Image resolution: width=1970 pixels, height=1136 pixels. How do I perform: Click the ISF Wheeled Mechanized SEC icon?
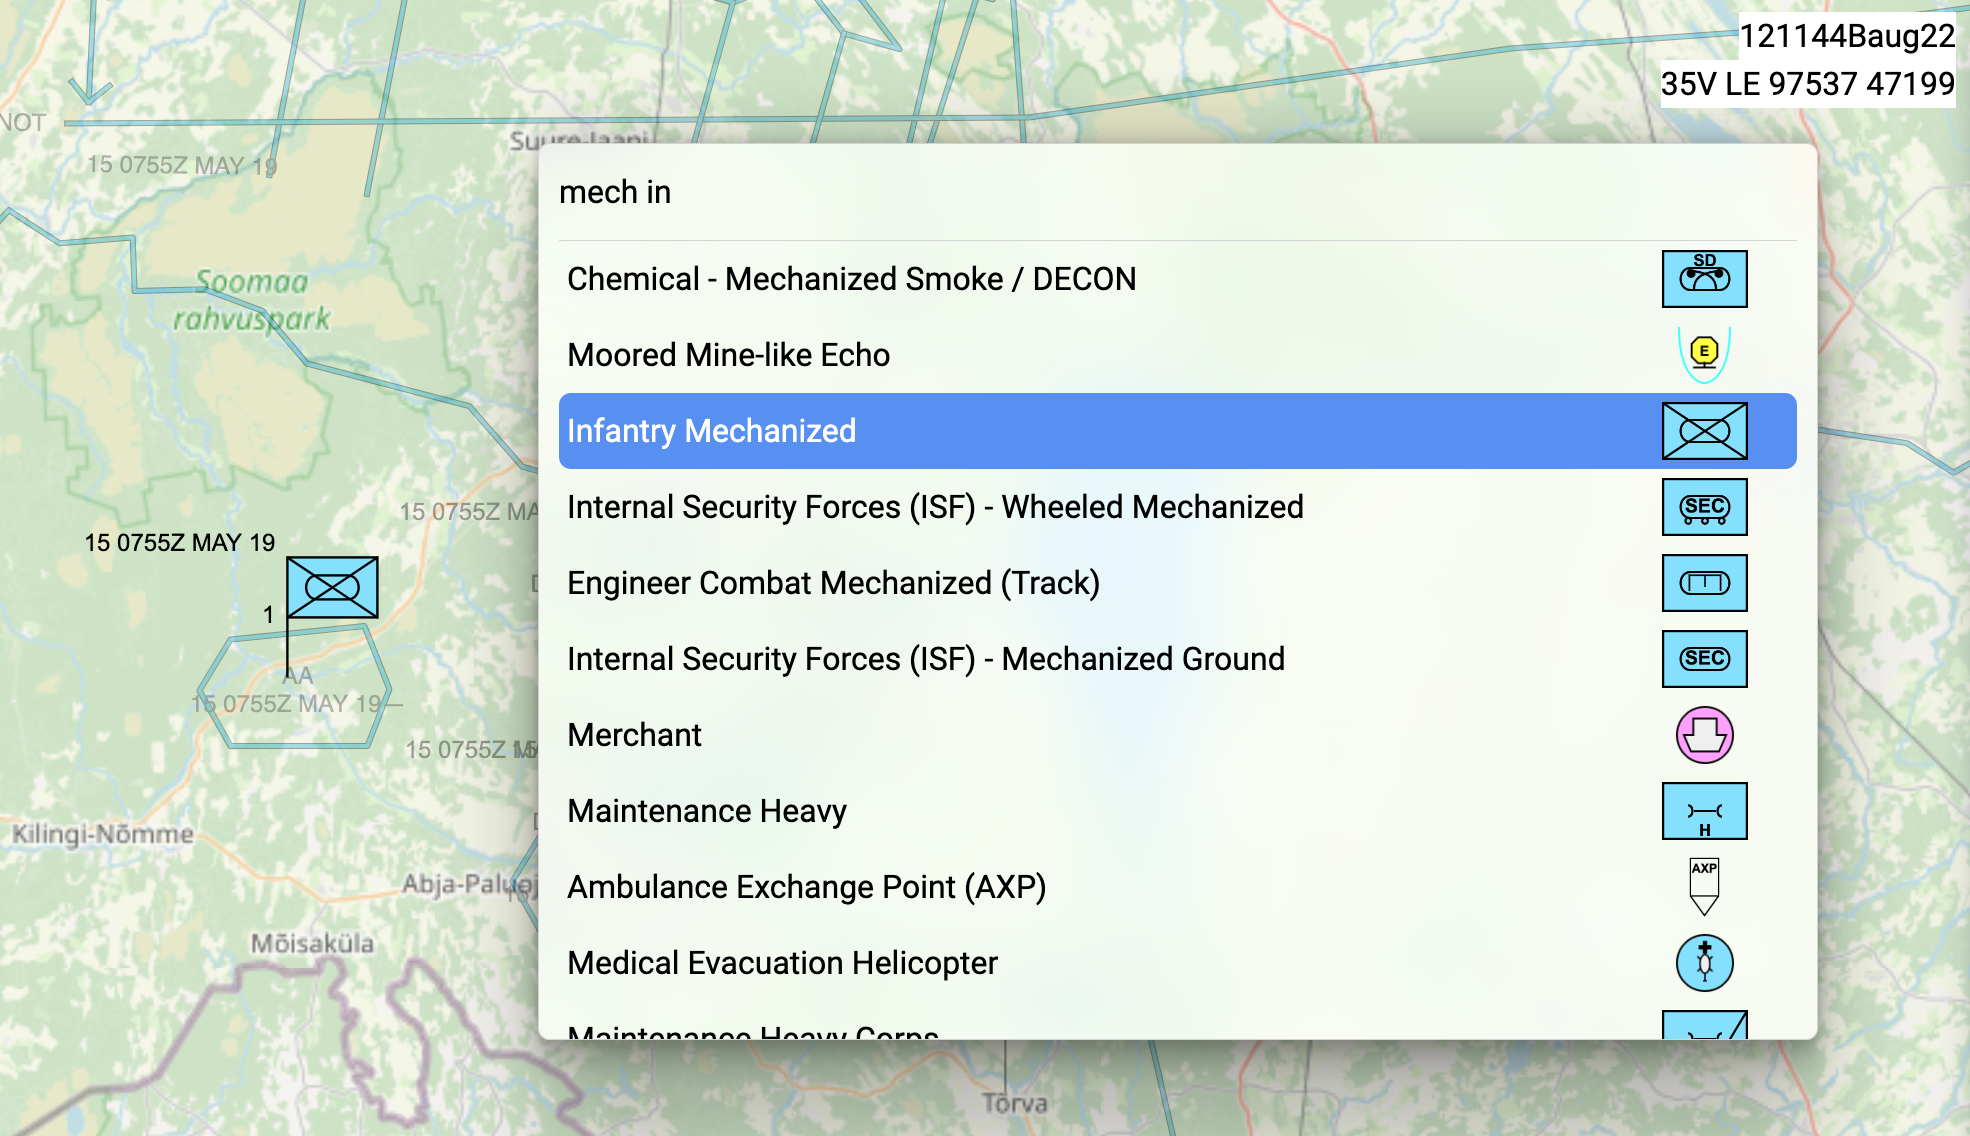(1704, 507)
